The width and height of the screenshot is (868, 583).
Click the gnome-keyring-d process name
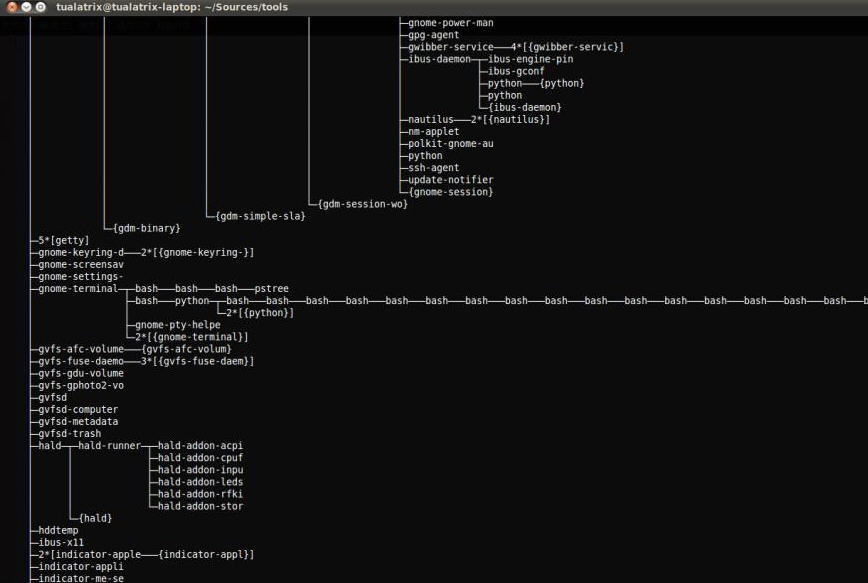tap(81, 253)
